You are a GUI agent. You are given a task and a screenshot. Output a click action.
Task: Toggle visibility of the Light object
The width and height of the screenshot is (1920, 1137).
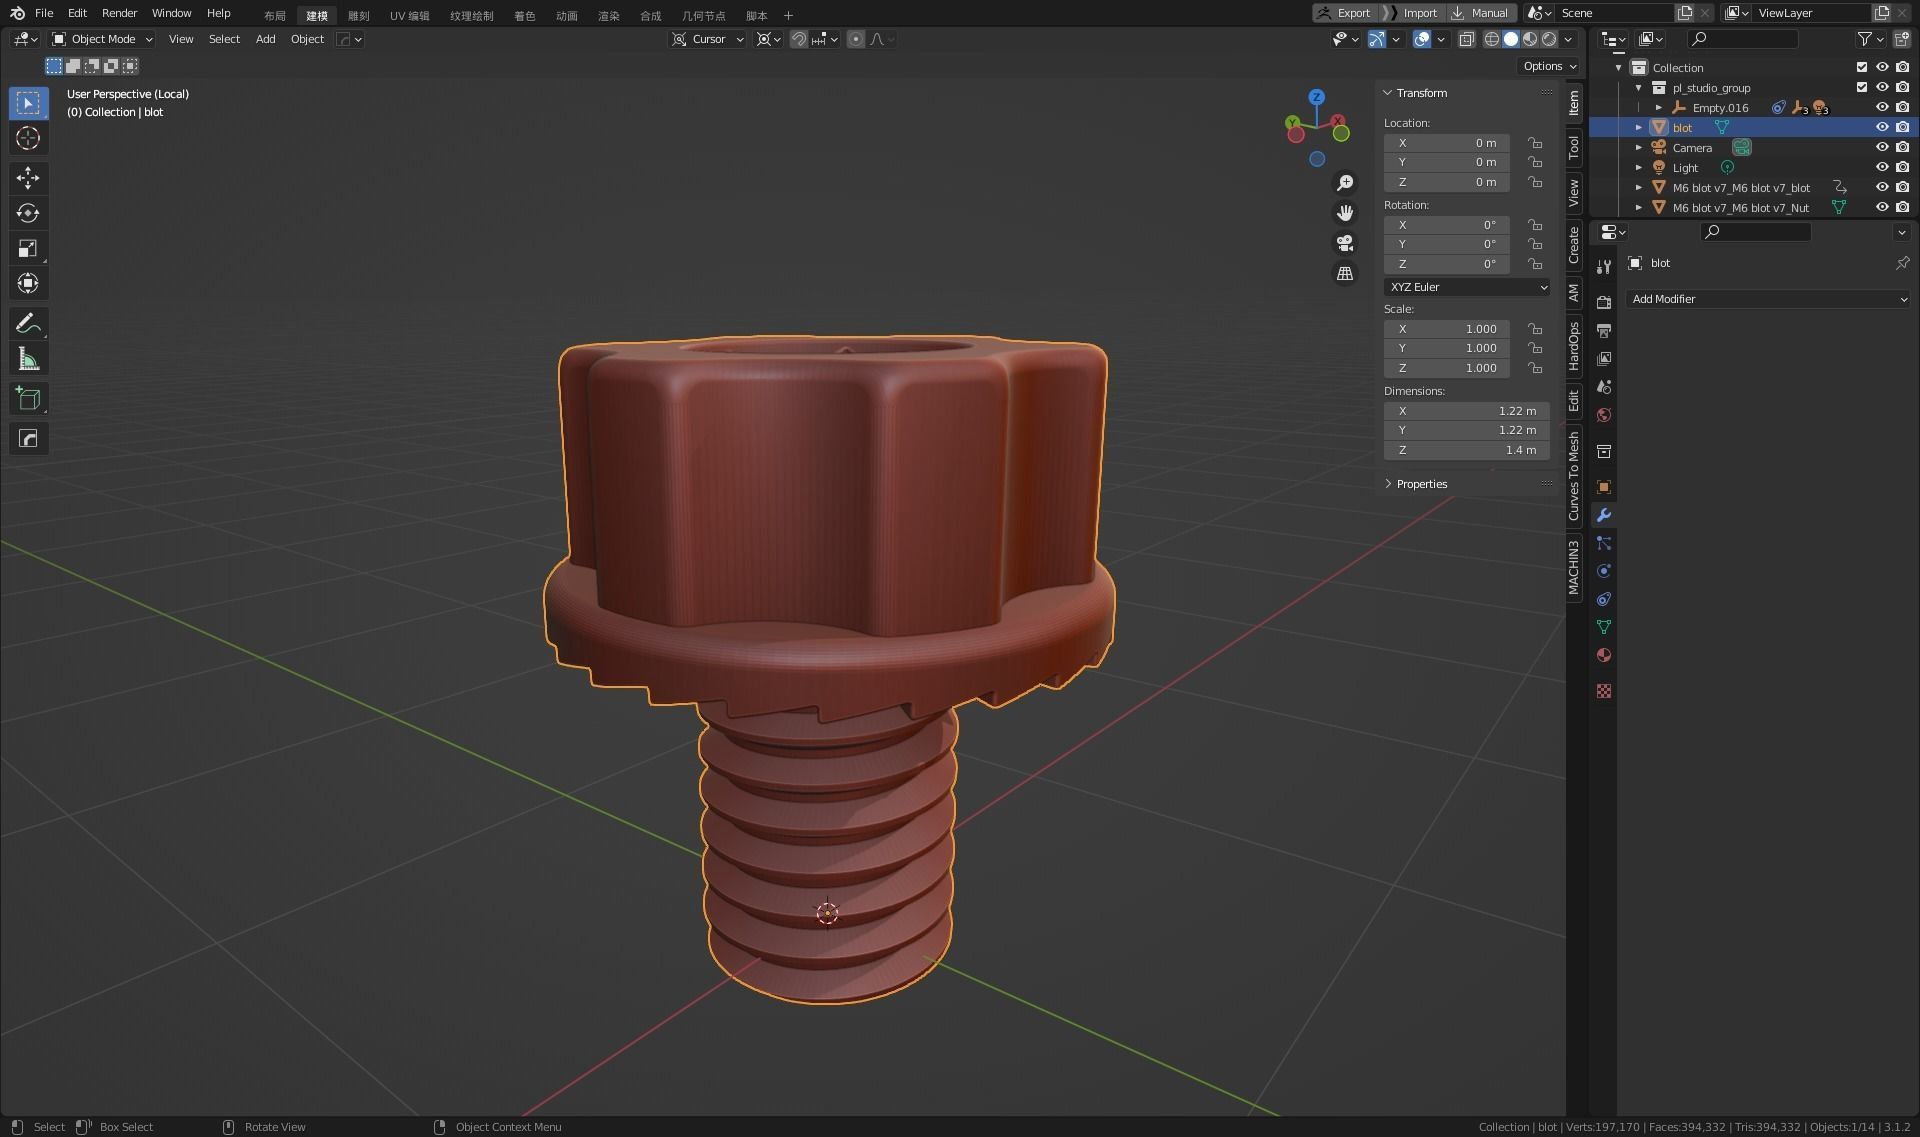(x=1881, y=167)
